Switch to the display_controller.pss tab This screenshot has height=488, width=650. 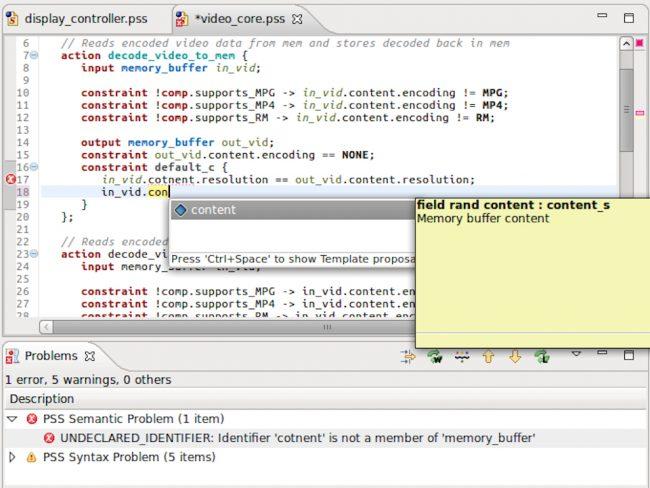pyautogui.click(x=78, y=19)
